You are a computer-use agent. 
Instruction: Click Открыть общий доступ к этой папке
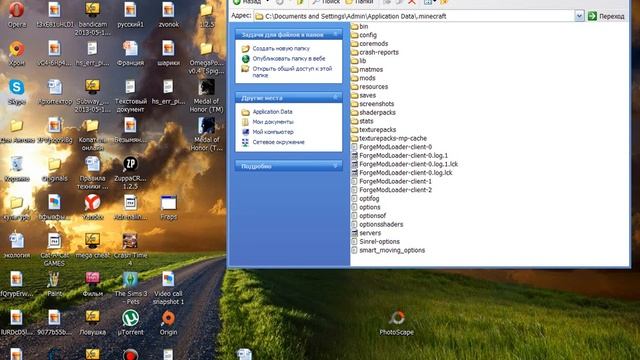292,72
